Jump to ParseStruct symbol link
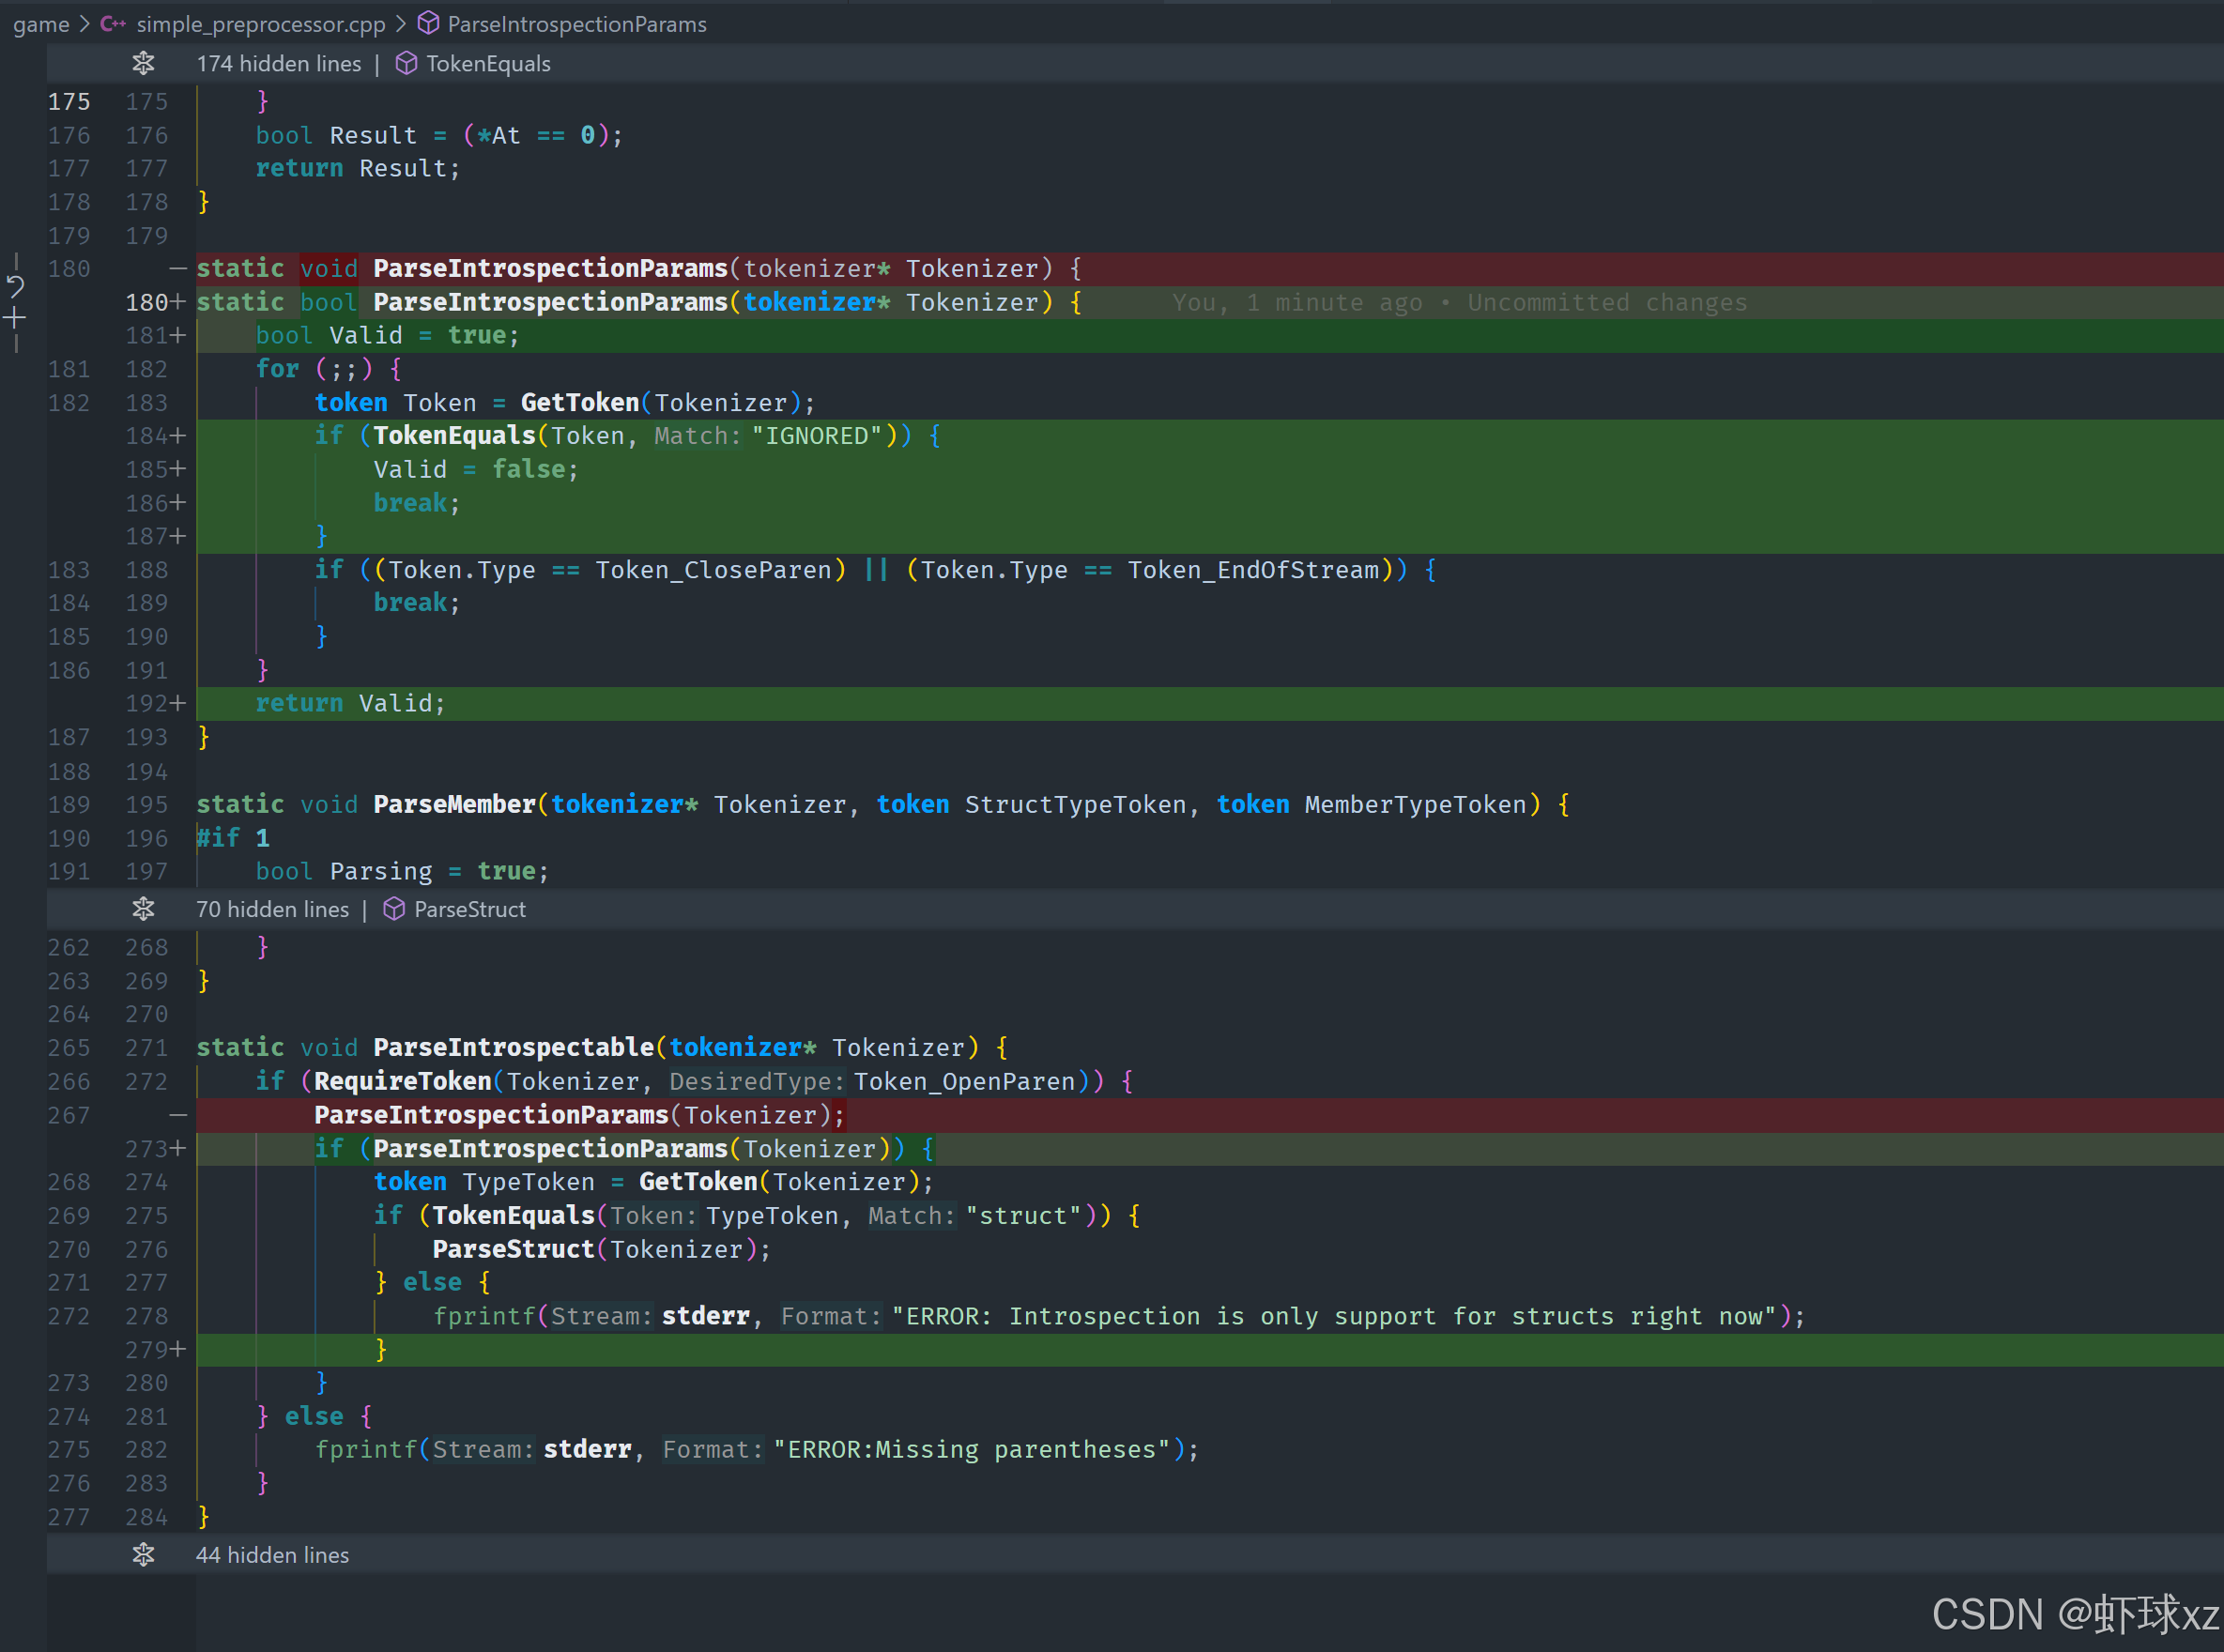Image resolution: width=2224 pixels, height=1652 pixels. [x=469, y=909]
